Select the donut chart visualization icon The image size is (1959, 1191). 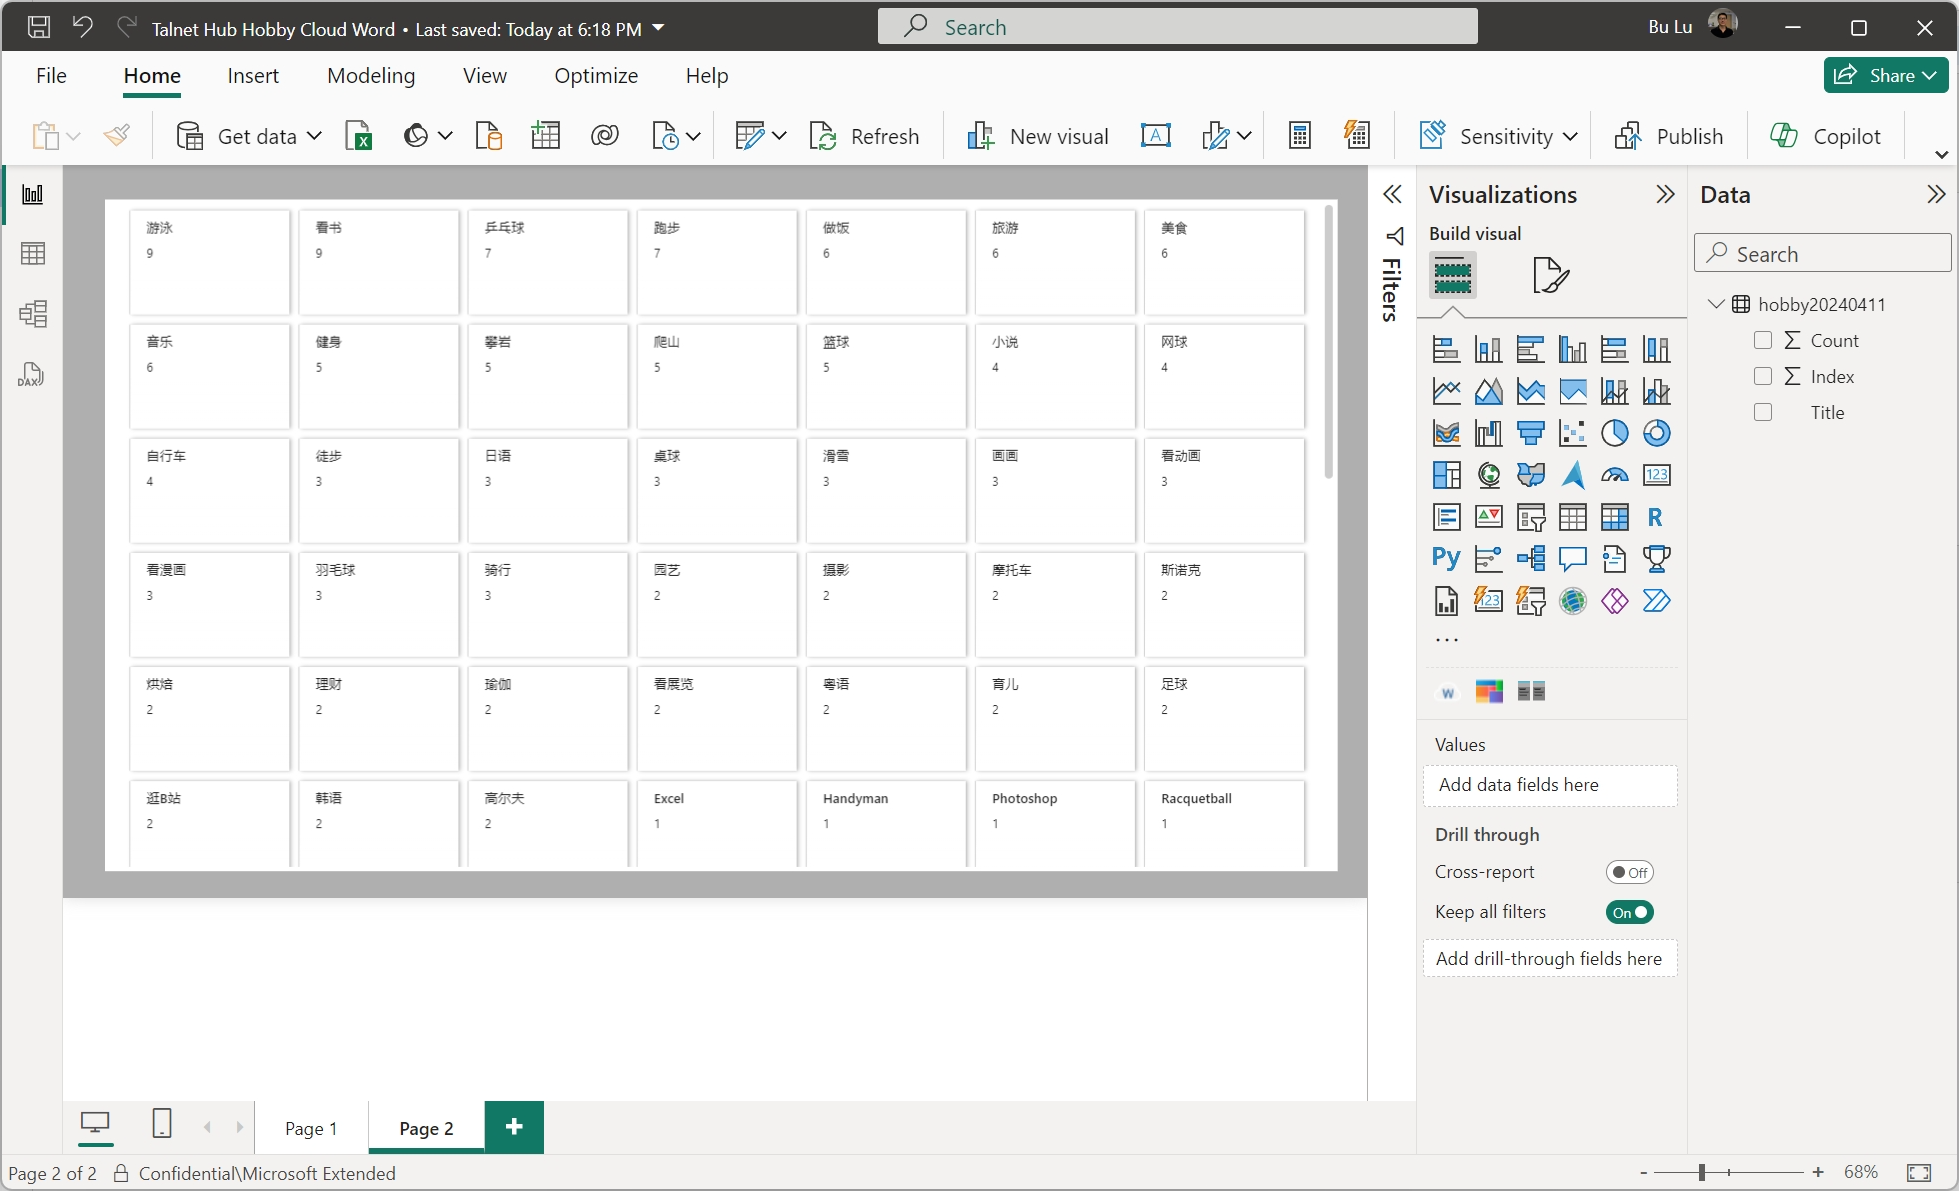1656,433
